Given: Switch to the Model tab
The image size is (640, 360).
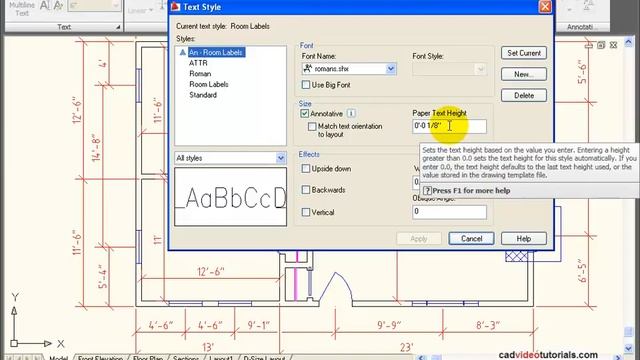Looking at the screenshot, I should [58, 358].
